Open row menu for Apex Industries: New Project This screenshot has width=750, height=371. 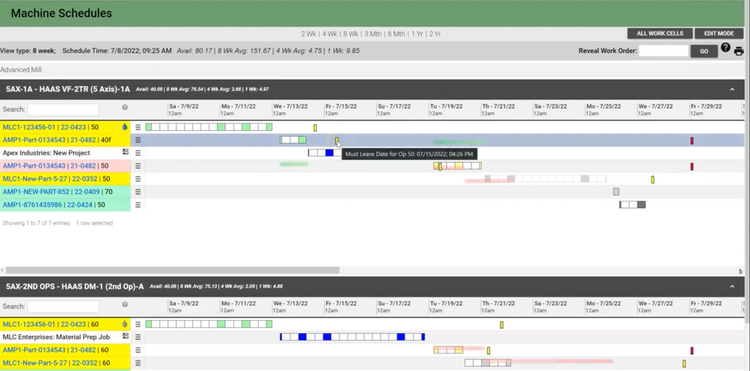[138, 153]
